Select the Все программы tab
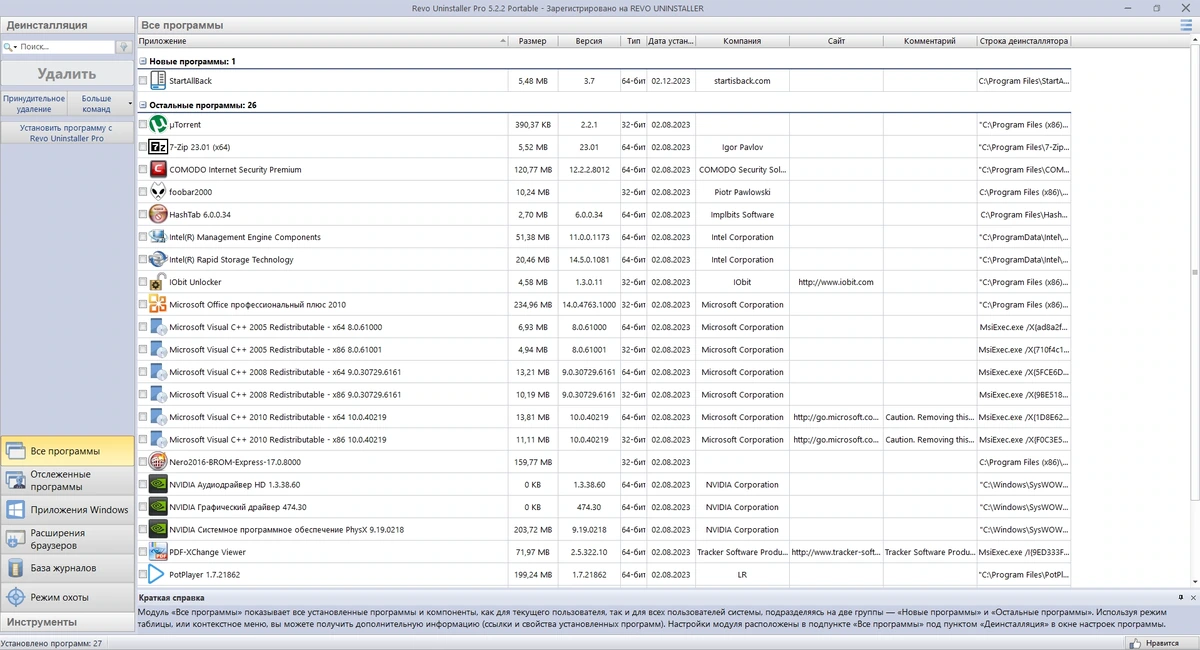The height and width of the screenshot is (650, 1200). pyautogui.click(x=67, y=451)
